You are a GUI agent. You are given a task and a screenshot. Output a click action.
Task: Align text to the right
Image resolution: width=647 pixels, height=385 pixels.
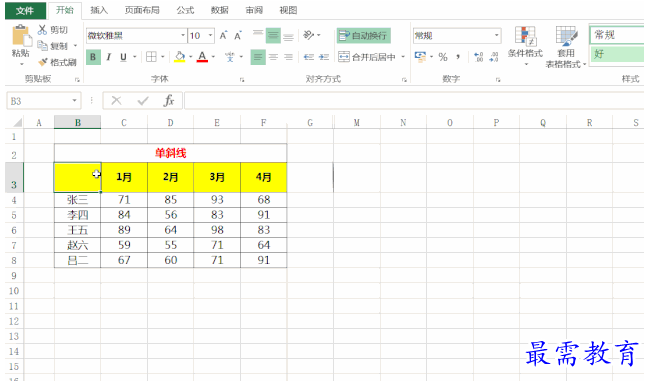coord(288,57)
